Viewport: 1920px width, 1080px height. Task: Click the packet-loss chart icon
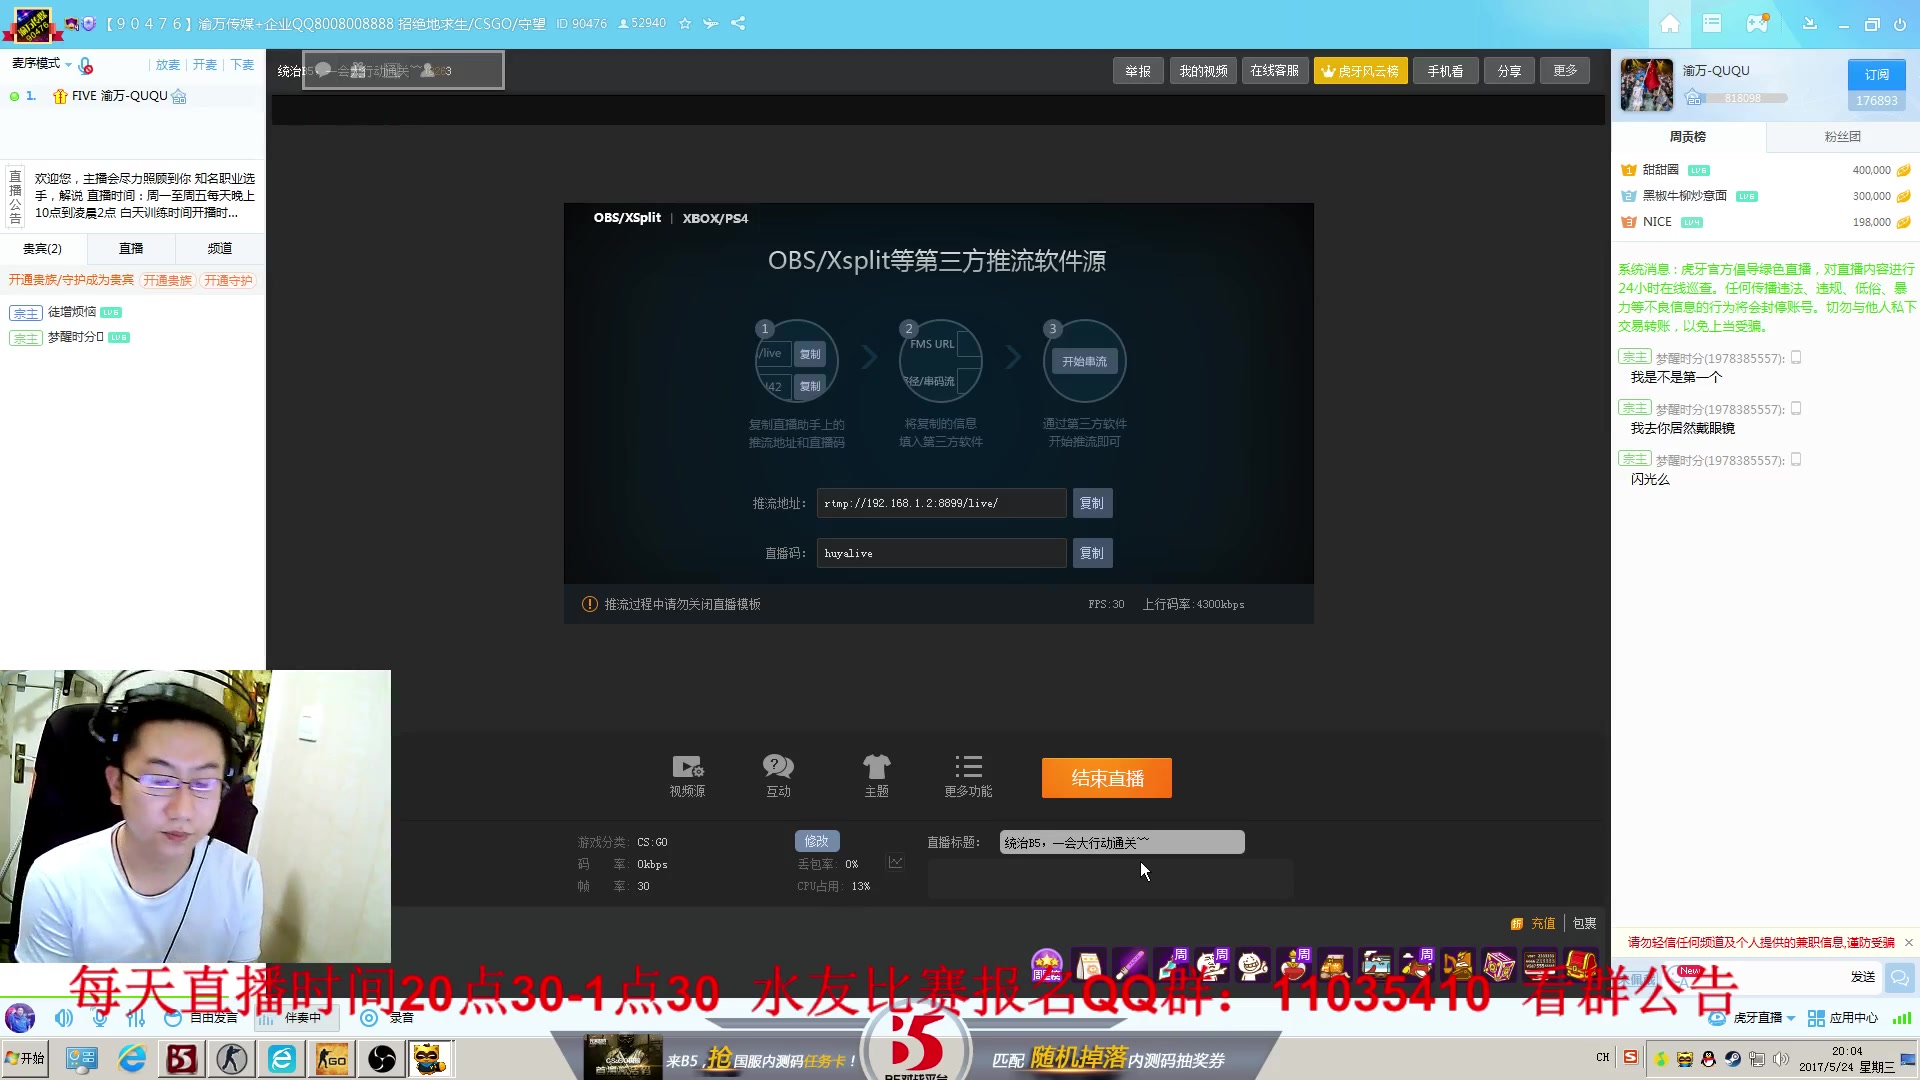coord(895,862)
